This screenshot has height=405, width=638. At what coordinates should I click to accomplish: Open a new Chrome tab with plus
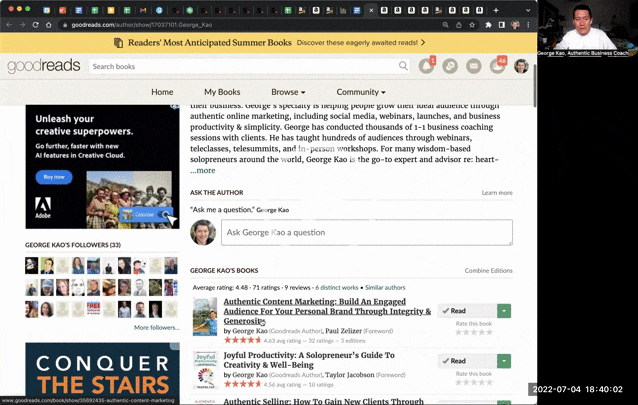pos(496,10)
